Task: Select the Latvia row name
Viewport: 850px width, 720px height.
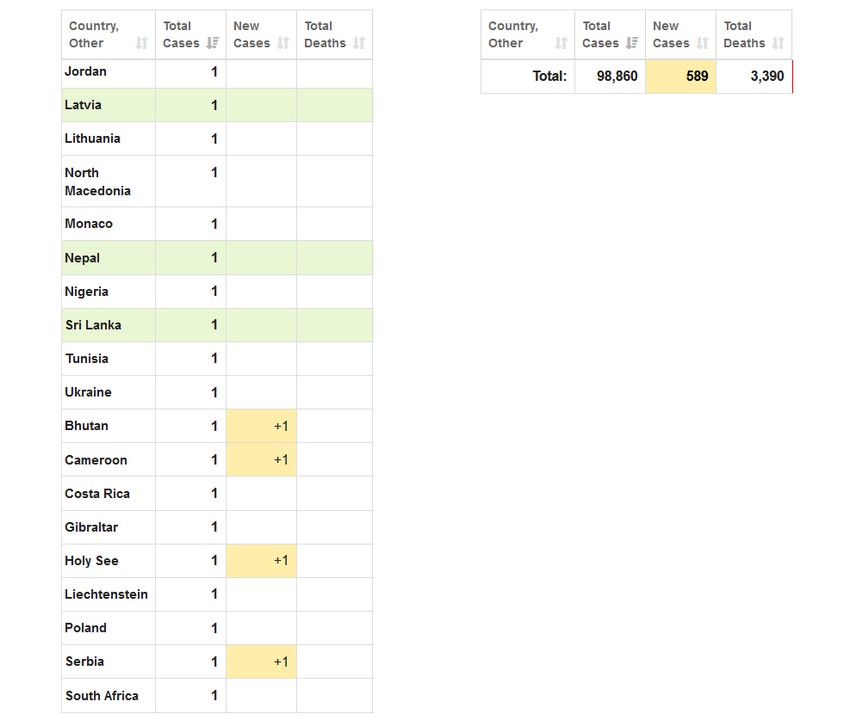Action: 83,105
